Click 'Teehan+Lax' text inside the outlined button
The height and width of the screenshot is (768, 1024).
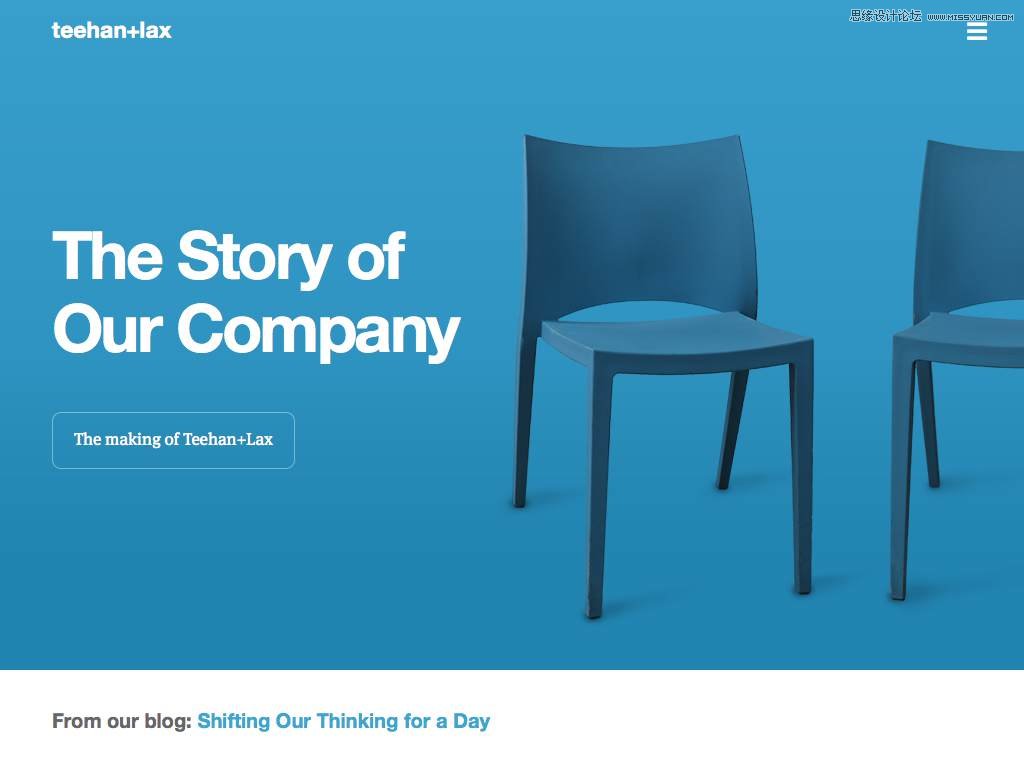(227, 440)
